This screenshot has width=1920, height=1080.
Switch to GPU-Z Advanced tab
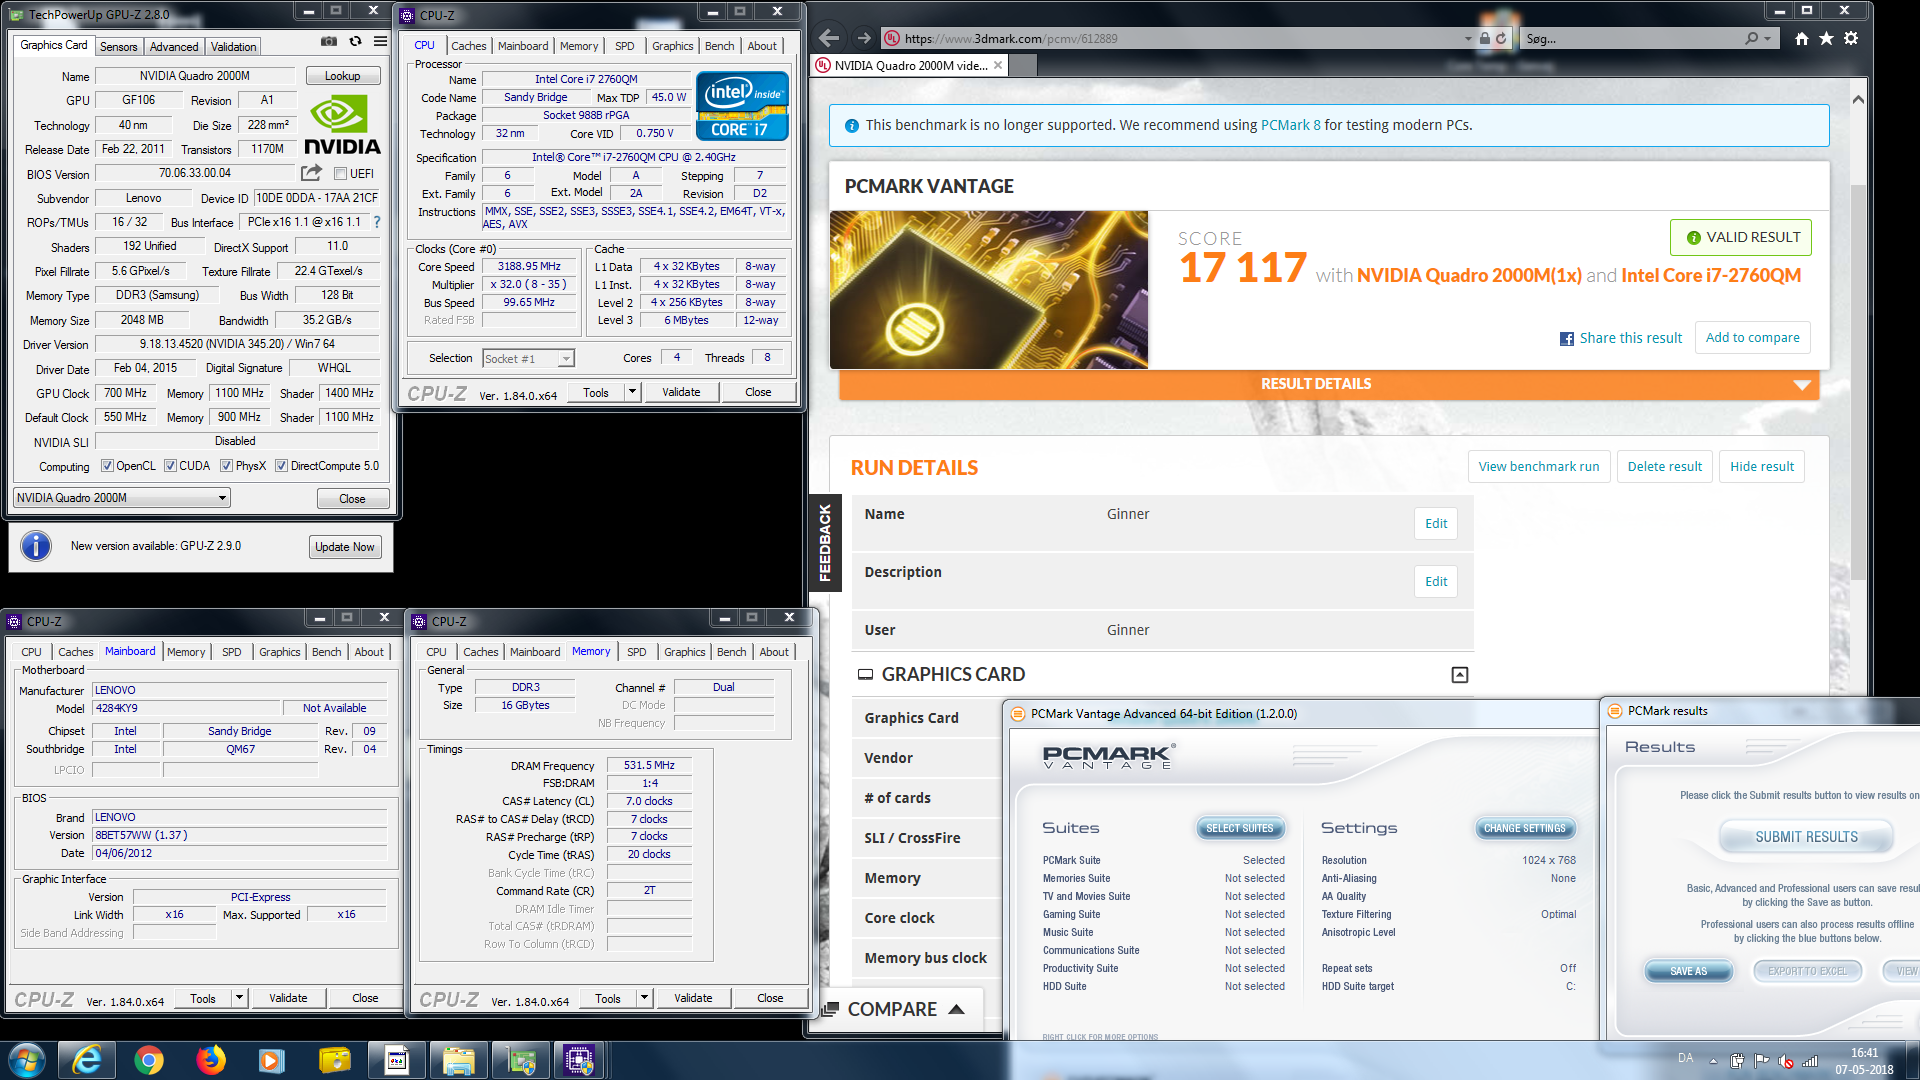[x=174, y=47]
